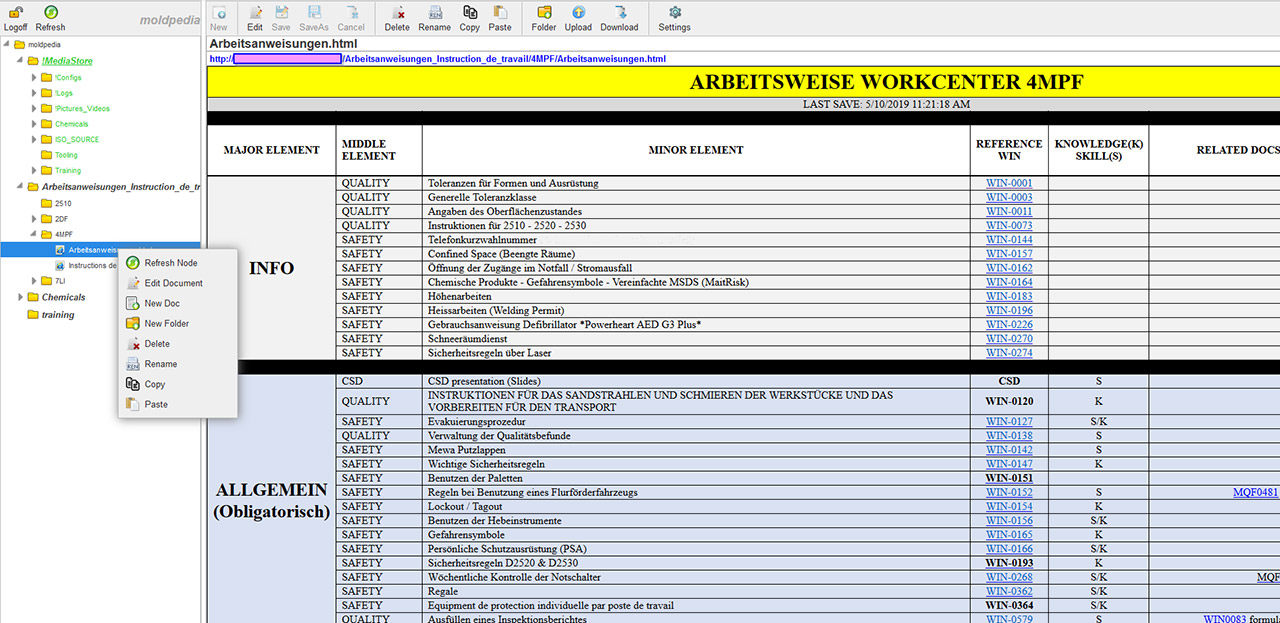The image size is (1280, 623).
Task: Select the training root folder
Action: (58, 315)
